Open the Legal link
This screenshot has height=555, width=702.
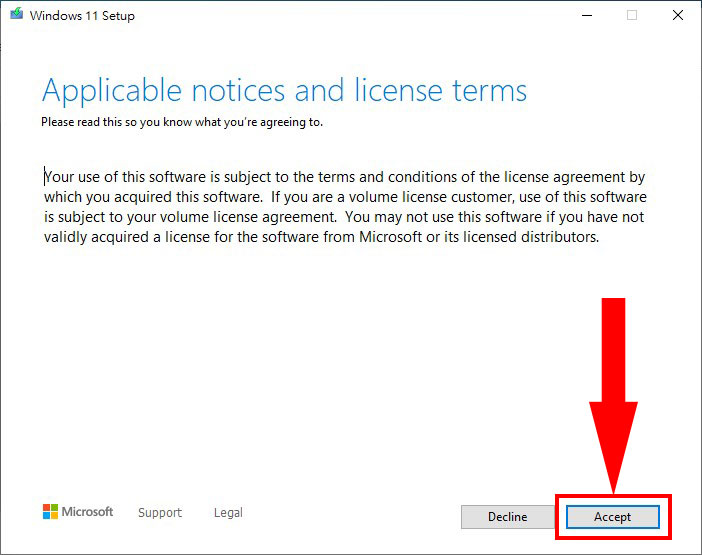click(228, 512)
